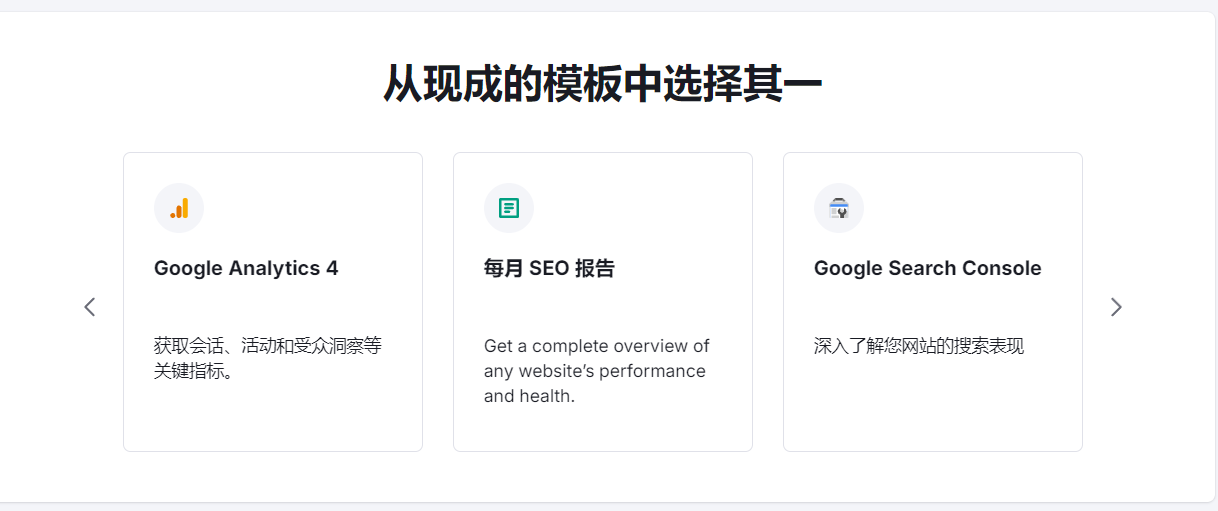Click the Google Search Console tool icon
The width and height of the screenshot is (1218, 511).
tap(839, 208)
